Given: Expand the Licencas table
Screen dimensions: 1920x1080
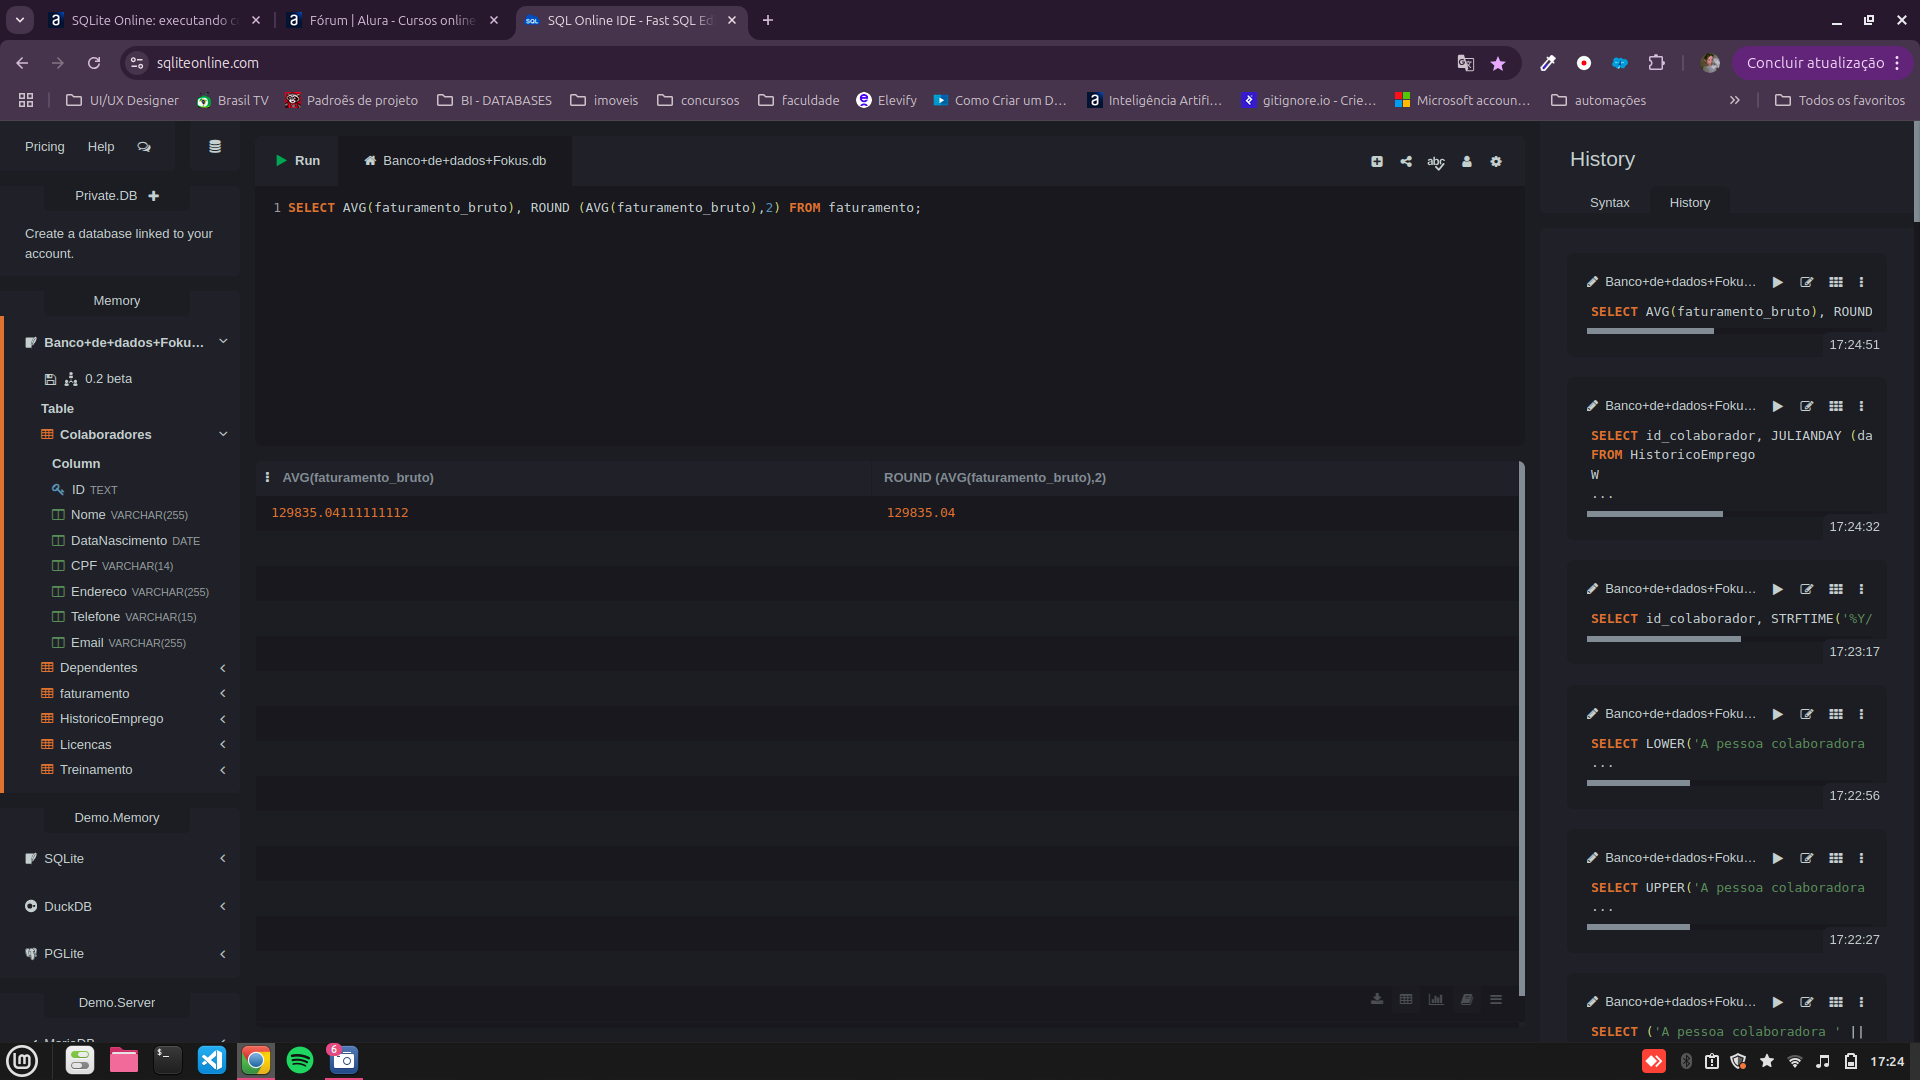Looking at the screenshot, I should pyautogui.click(x=223, y=745).
